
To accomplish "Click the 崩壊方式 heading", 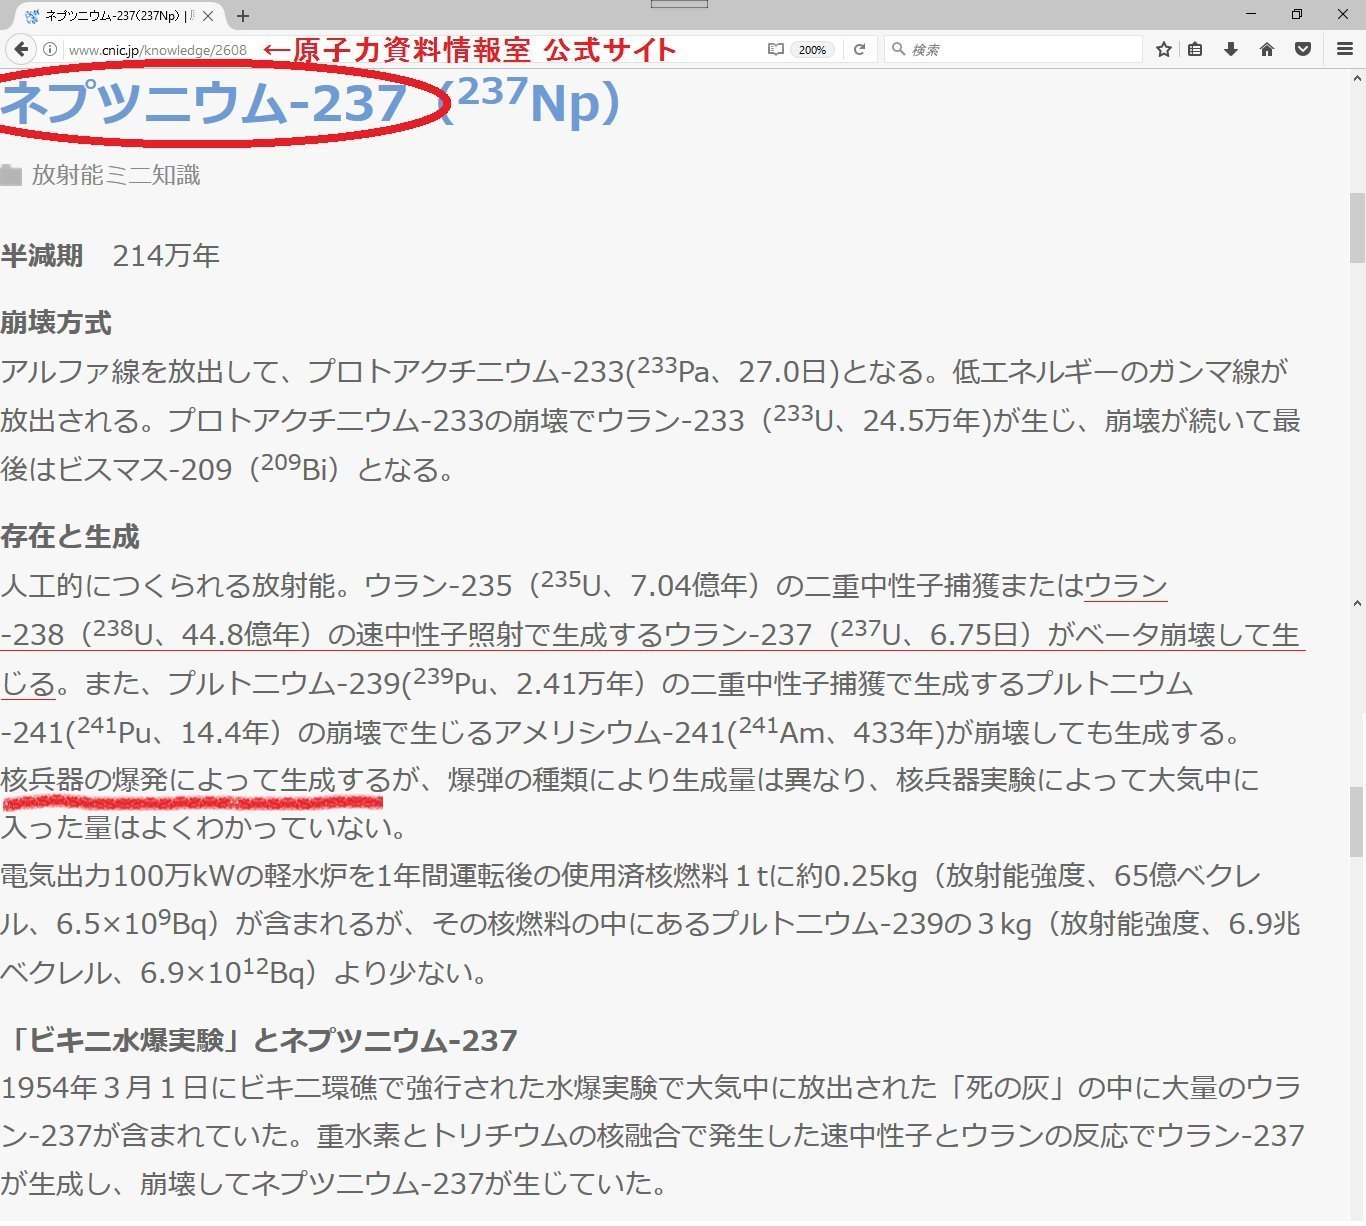I will tap(56, 323).
